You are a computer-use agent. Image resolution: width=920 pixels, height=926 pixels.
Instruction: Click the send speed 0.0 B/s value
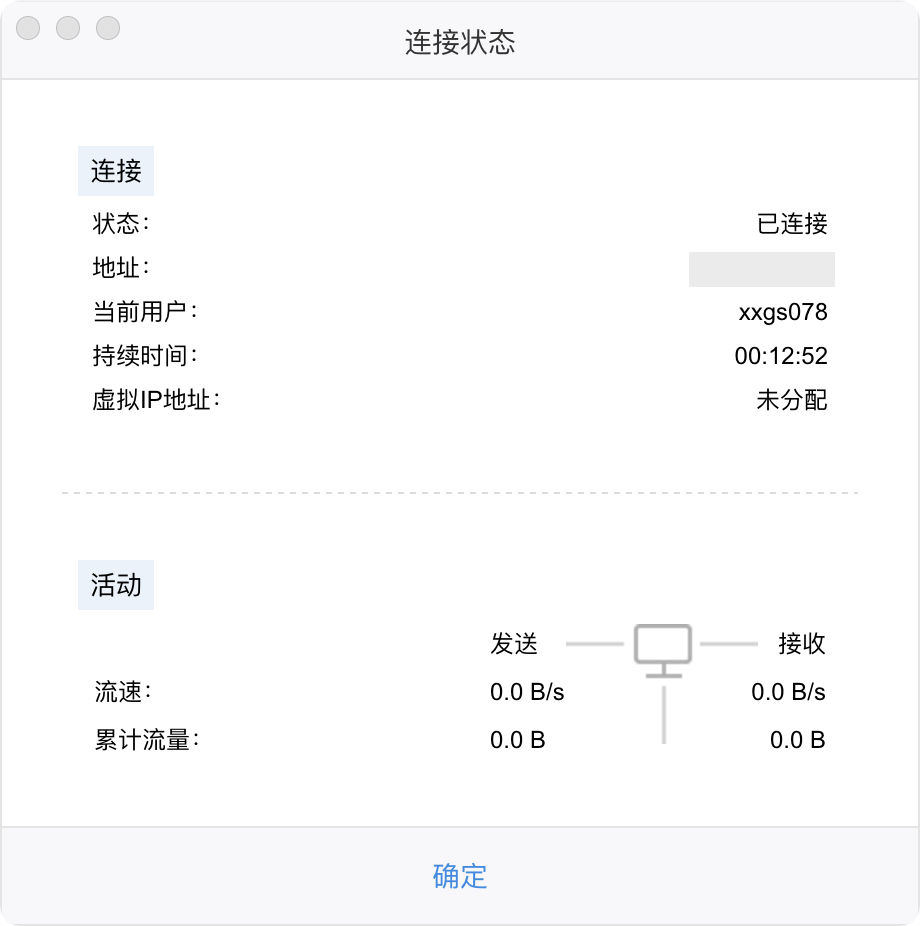click(527, 692)
